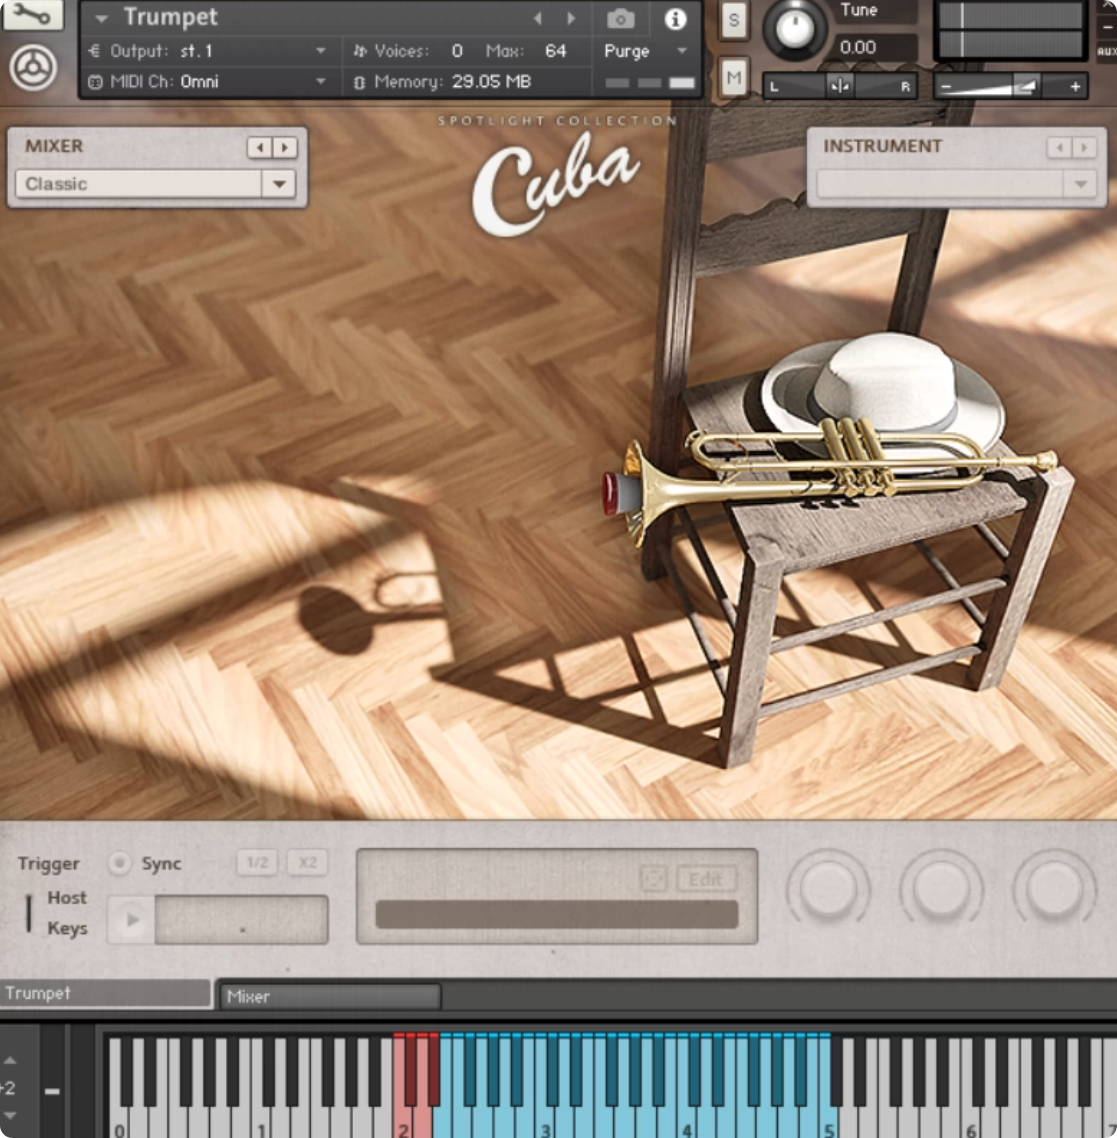The image size is (1117, 1138).
Task: Click the Native Instruments round logo icon
Action: coord(33,68)
